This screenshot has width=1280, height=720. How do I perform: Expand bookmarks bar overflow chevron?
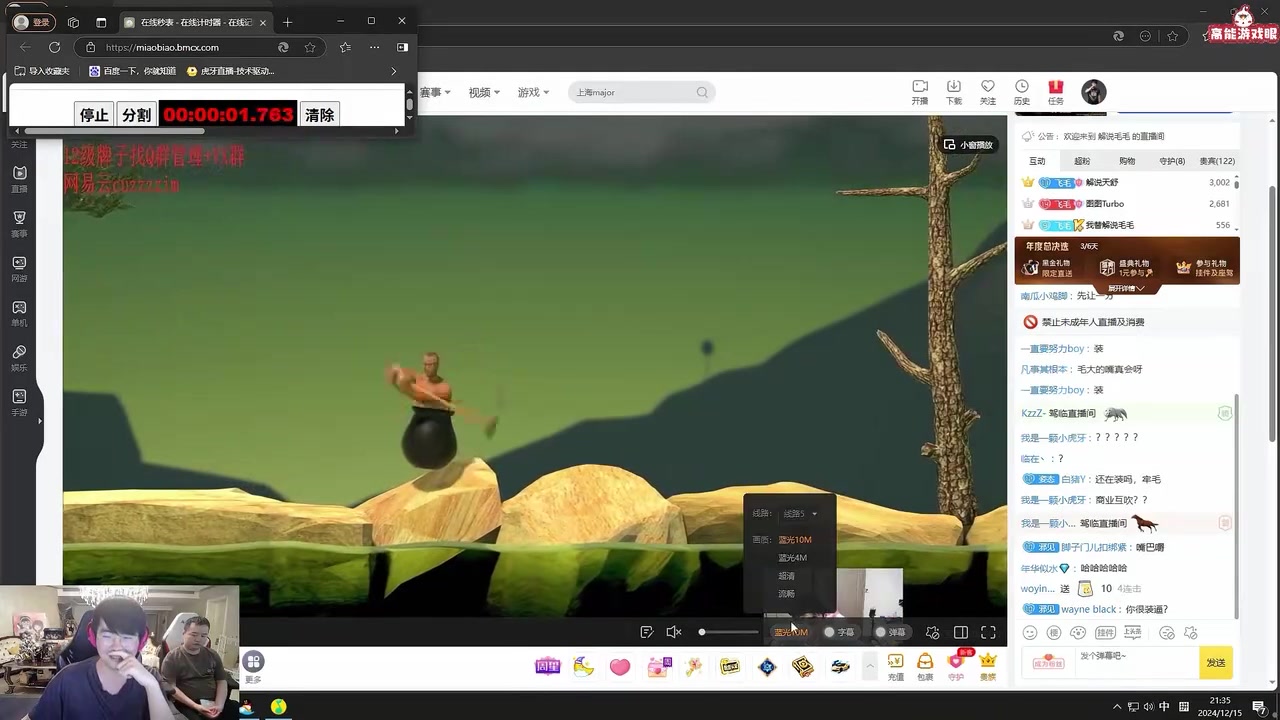pyautogui.click(x=393, y=71)
